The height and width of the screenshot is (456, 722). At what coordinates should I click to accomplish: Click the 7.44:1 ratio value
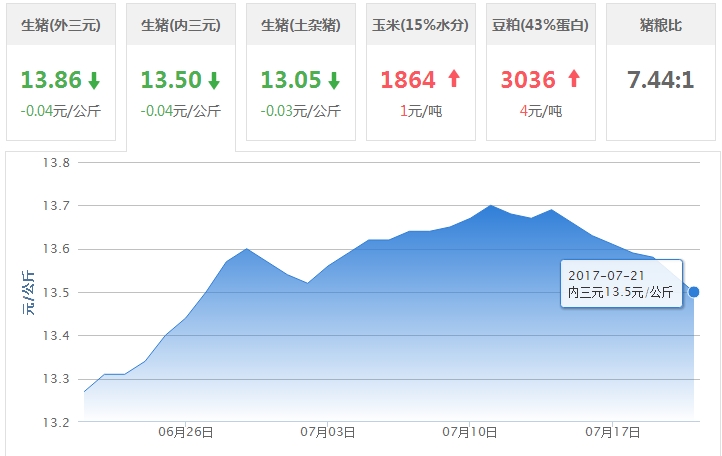[x=661, y=79]
